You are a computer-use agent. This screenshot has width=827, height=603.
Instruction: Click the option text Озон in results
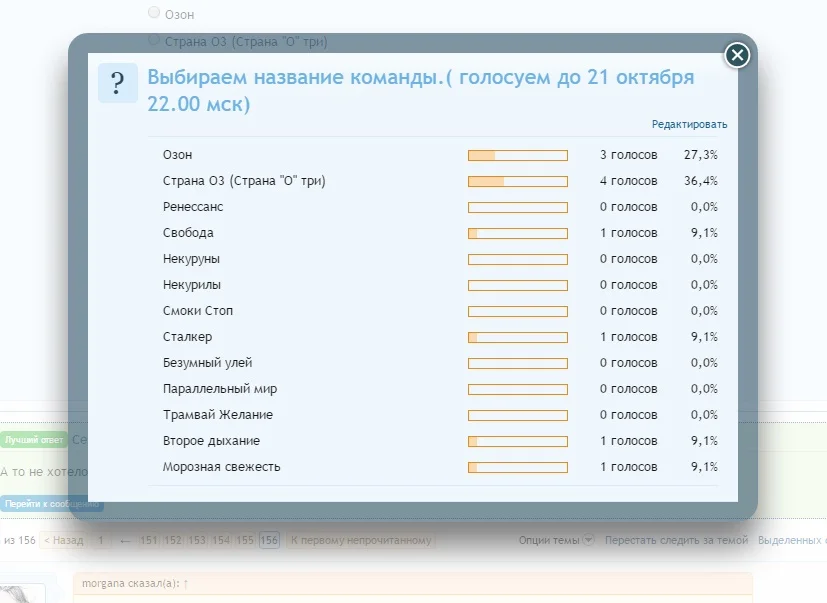click(177, 155)
